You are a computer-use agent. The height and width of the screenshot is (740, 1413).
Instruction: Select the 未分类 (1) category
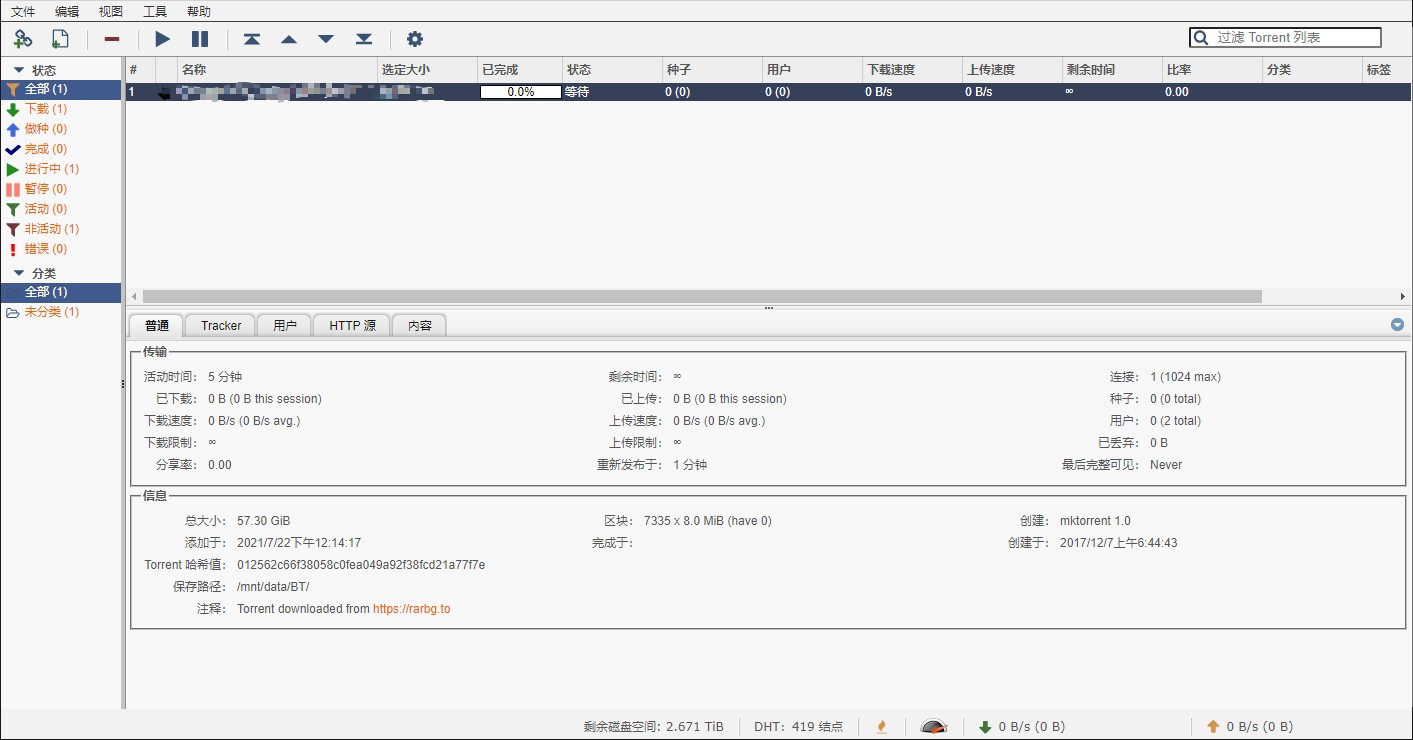pyautogui.click(x=61, y=312)
